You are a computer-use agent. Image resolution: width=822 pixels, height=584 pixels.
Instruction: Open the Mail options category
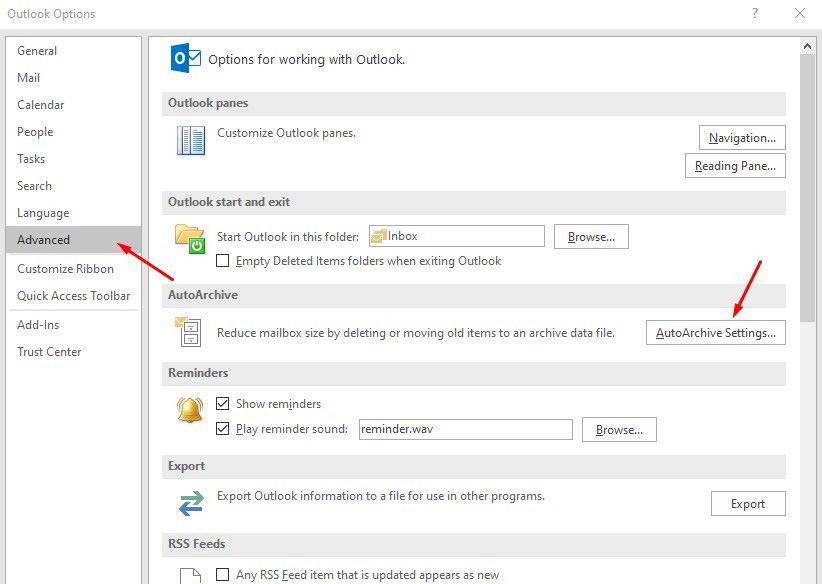click(28, 78)
